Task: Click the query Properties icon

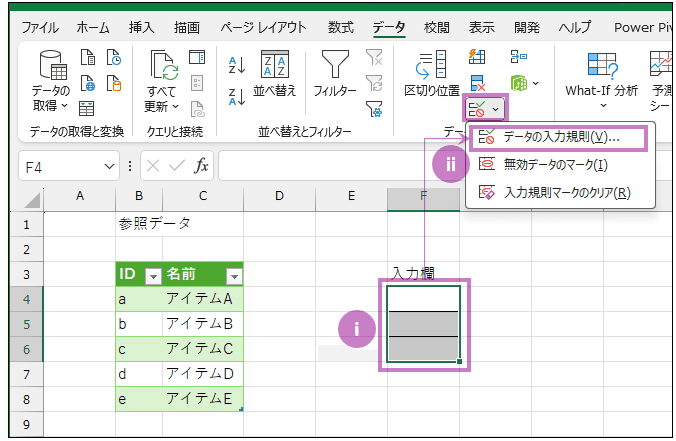Action: (x=197, y=83)
